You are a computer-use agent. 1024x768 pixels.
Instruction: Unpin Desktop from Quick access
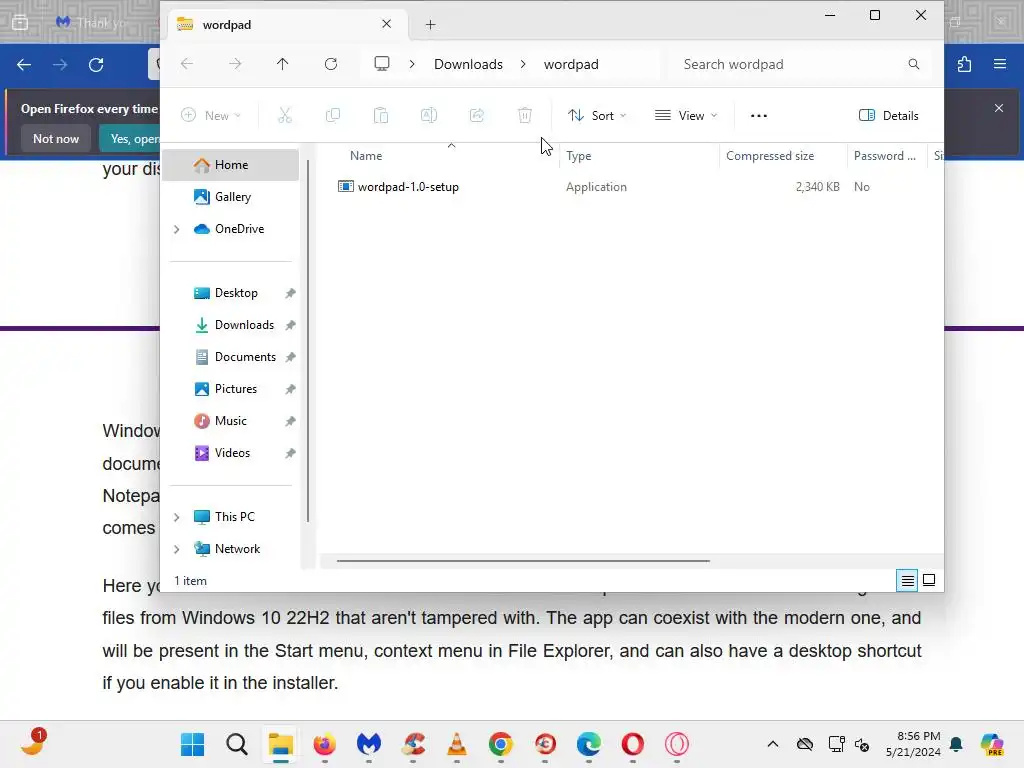pyautogui.click(x=291, y=293)
